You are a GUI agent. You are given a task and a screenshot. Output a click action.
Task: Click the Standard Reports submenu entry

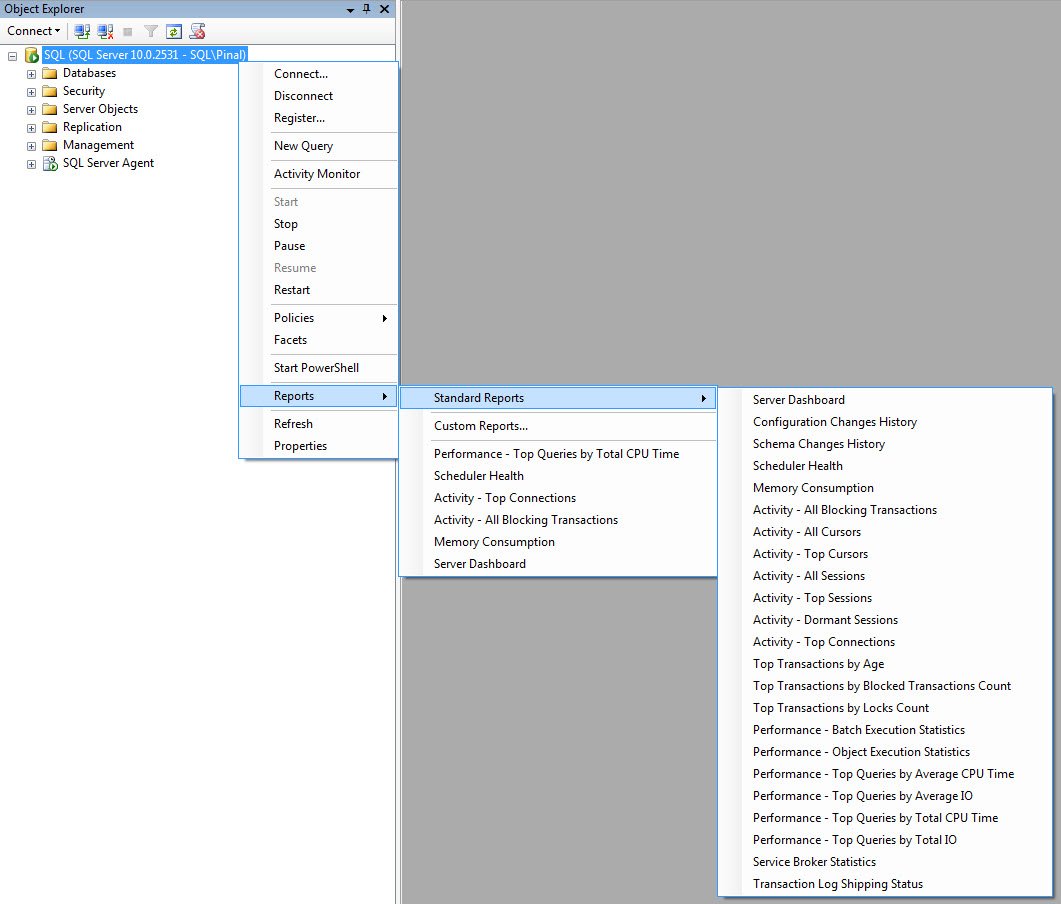(558, 398)
